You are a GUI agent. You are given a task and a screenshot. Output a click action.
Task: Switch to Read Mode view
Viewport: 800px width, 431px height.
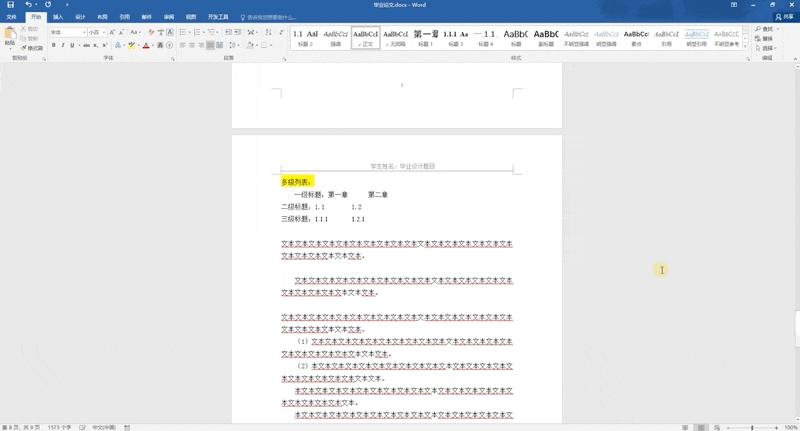tap(685, 427)
